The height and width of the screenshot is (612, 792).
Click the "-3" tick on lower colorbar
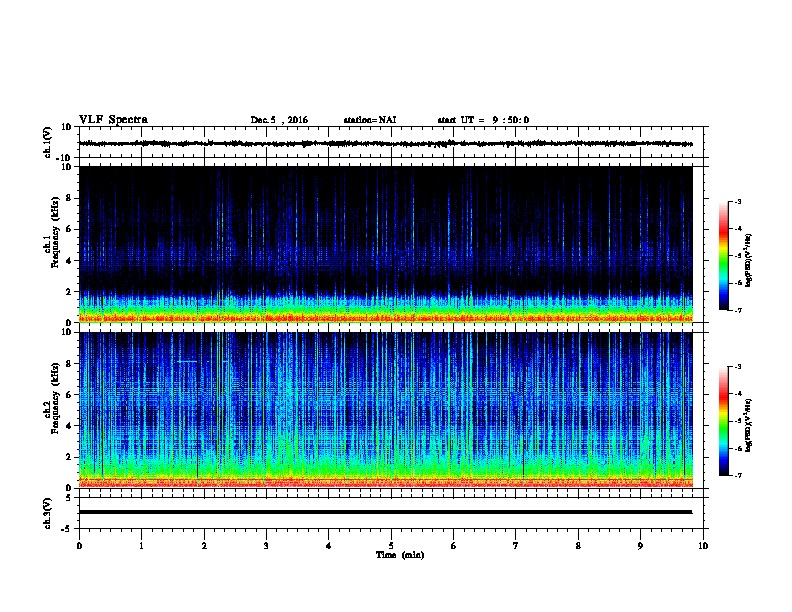pos(738,367)
